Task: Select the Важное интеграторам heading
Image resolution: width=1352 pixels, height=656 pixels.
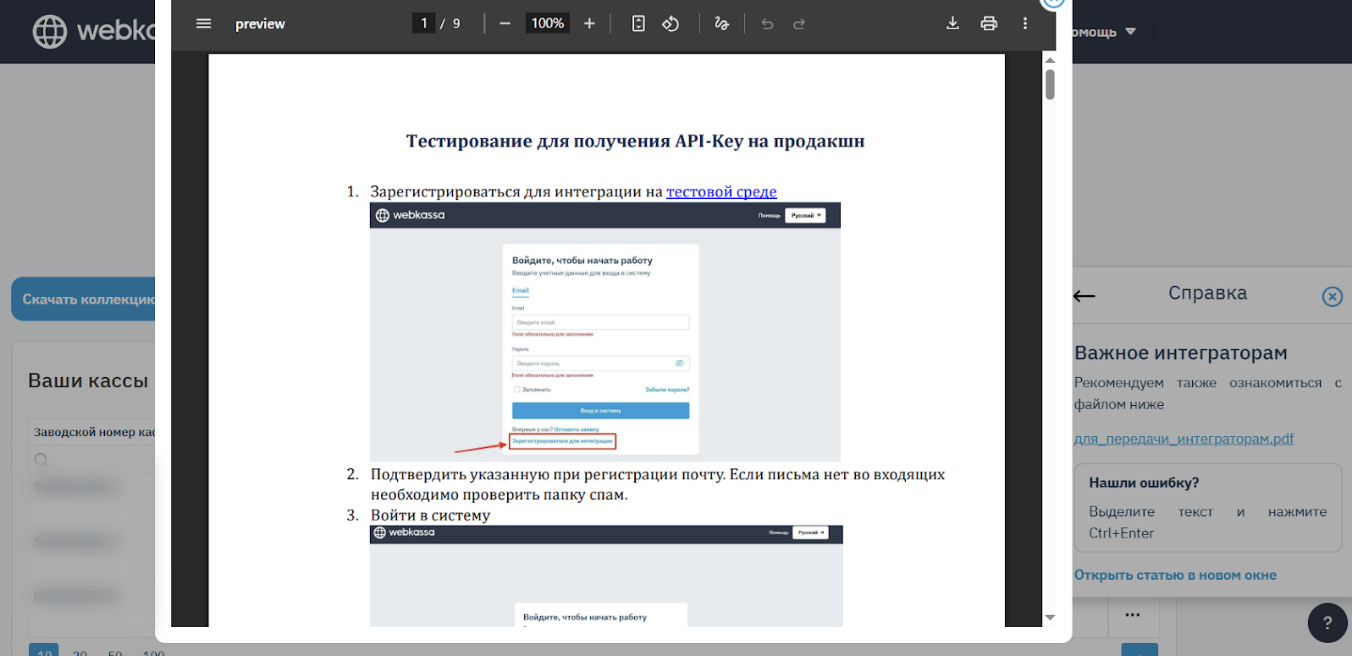Action: 1181,353
